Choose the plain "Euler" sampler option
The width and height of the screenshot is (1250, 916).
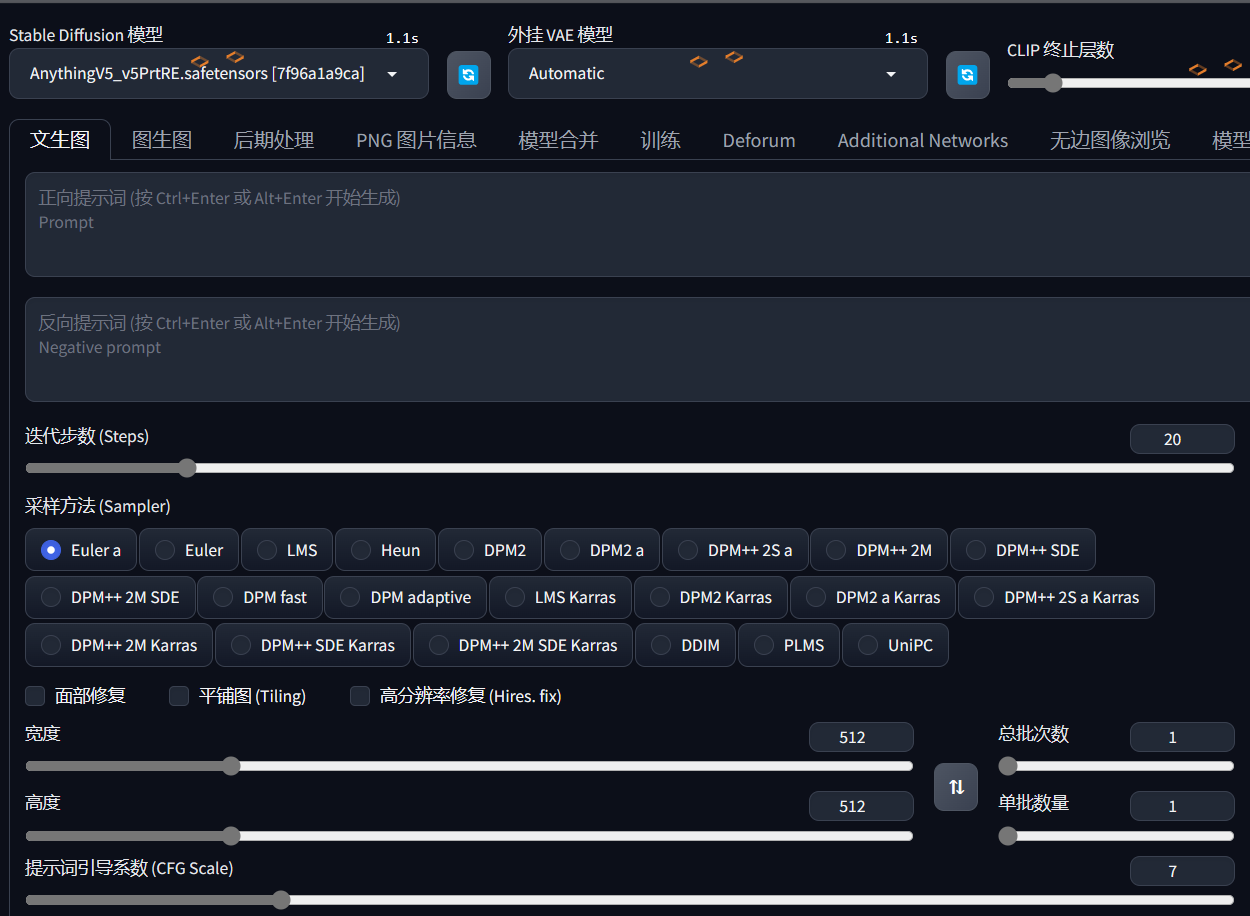pyautogui.click(x=189, y=550)
